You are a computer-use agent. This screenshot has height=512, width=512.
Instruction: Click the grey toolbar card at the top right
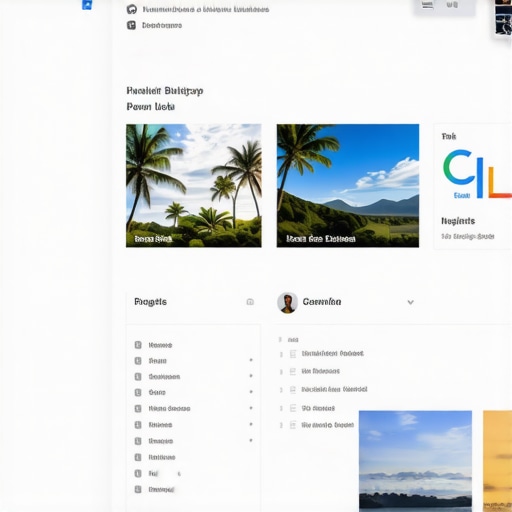[x=445, y=7]
